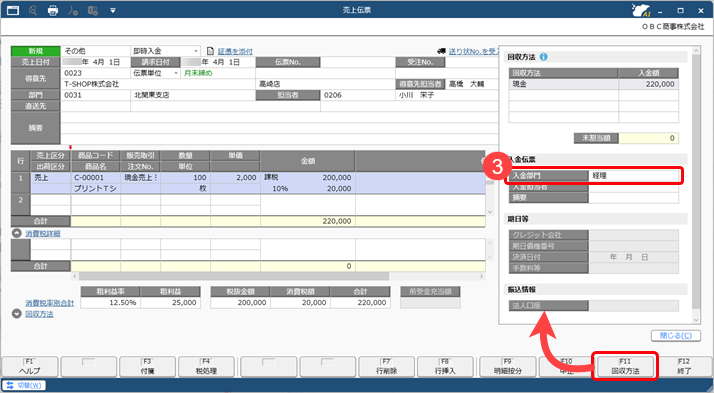Screen dimensions: 714x393
Task: Click the プリントTシ product name cell
Action: (96, 189)
